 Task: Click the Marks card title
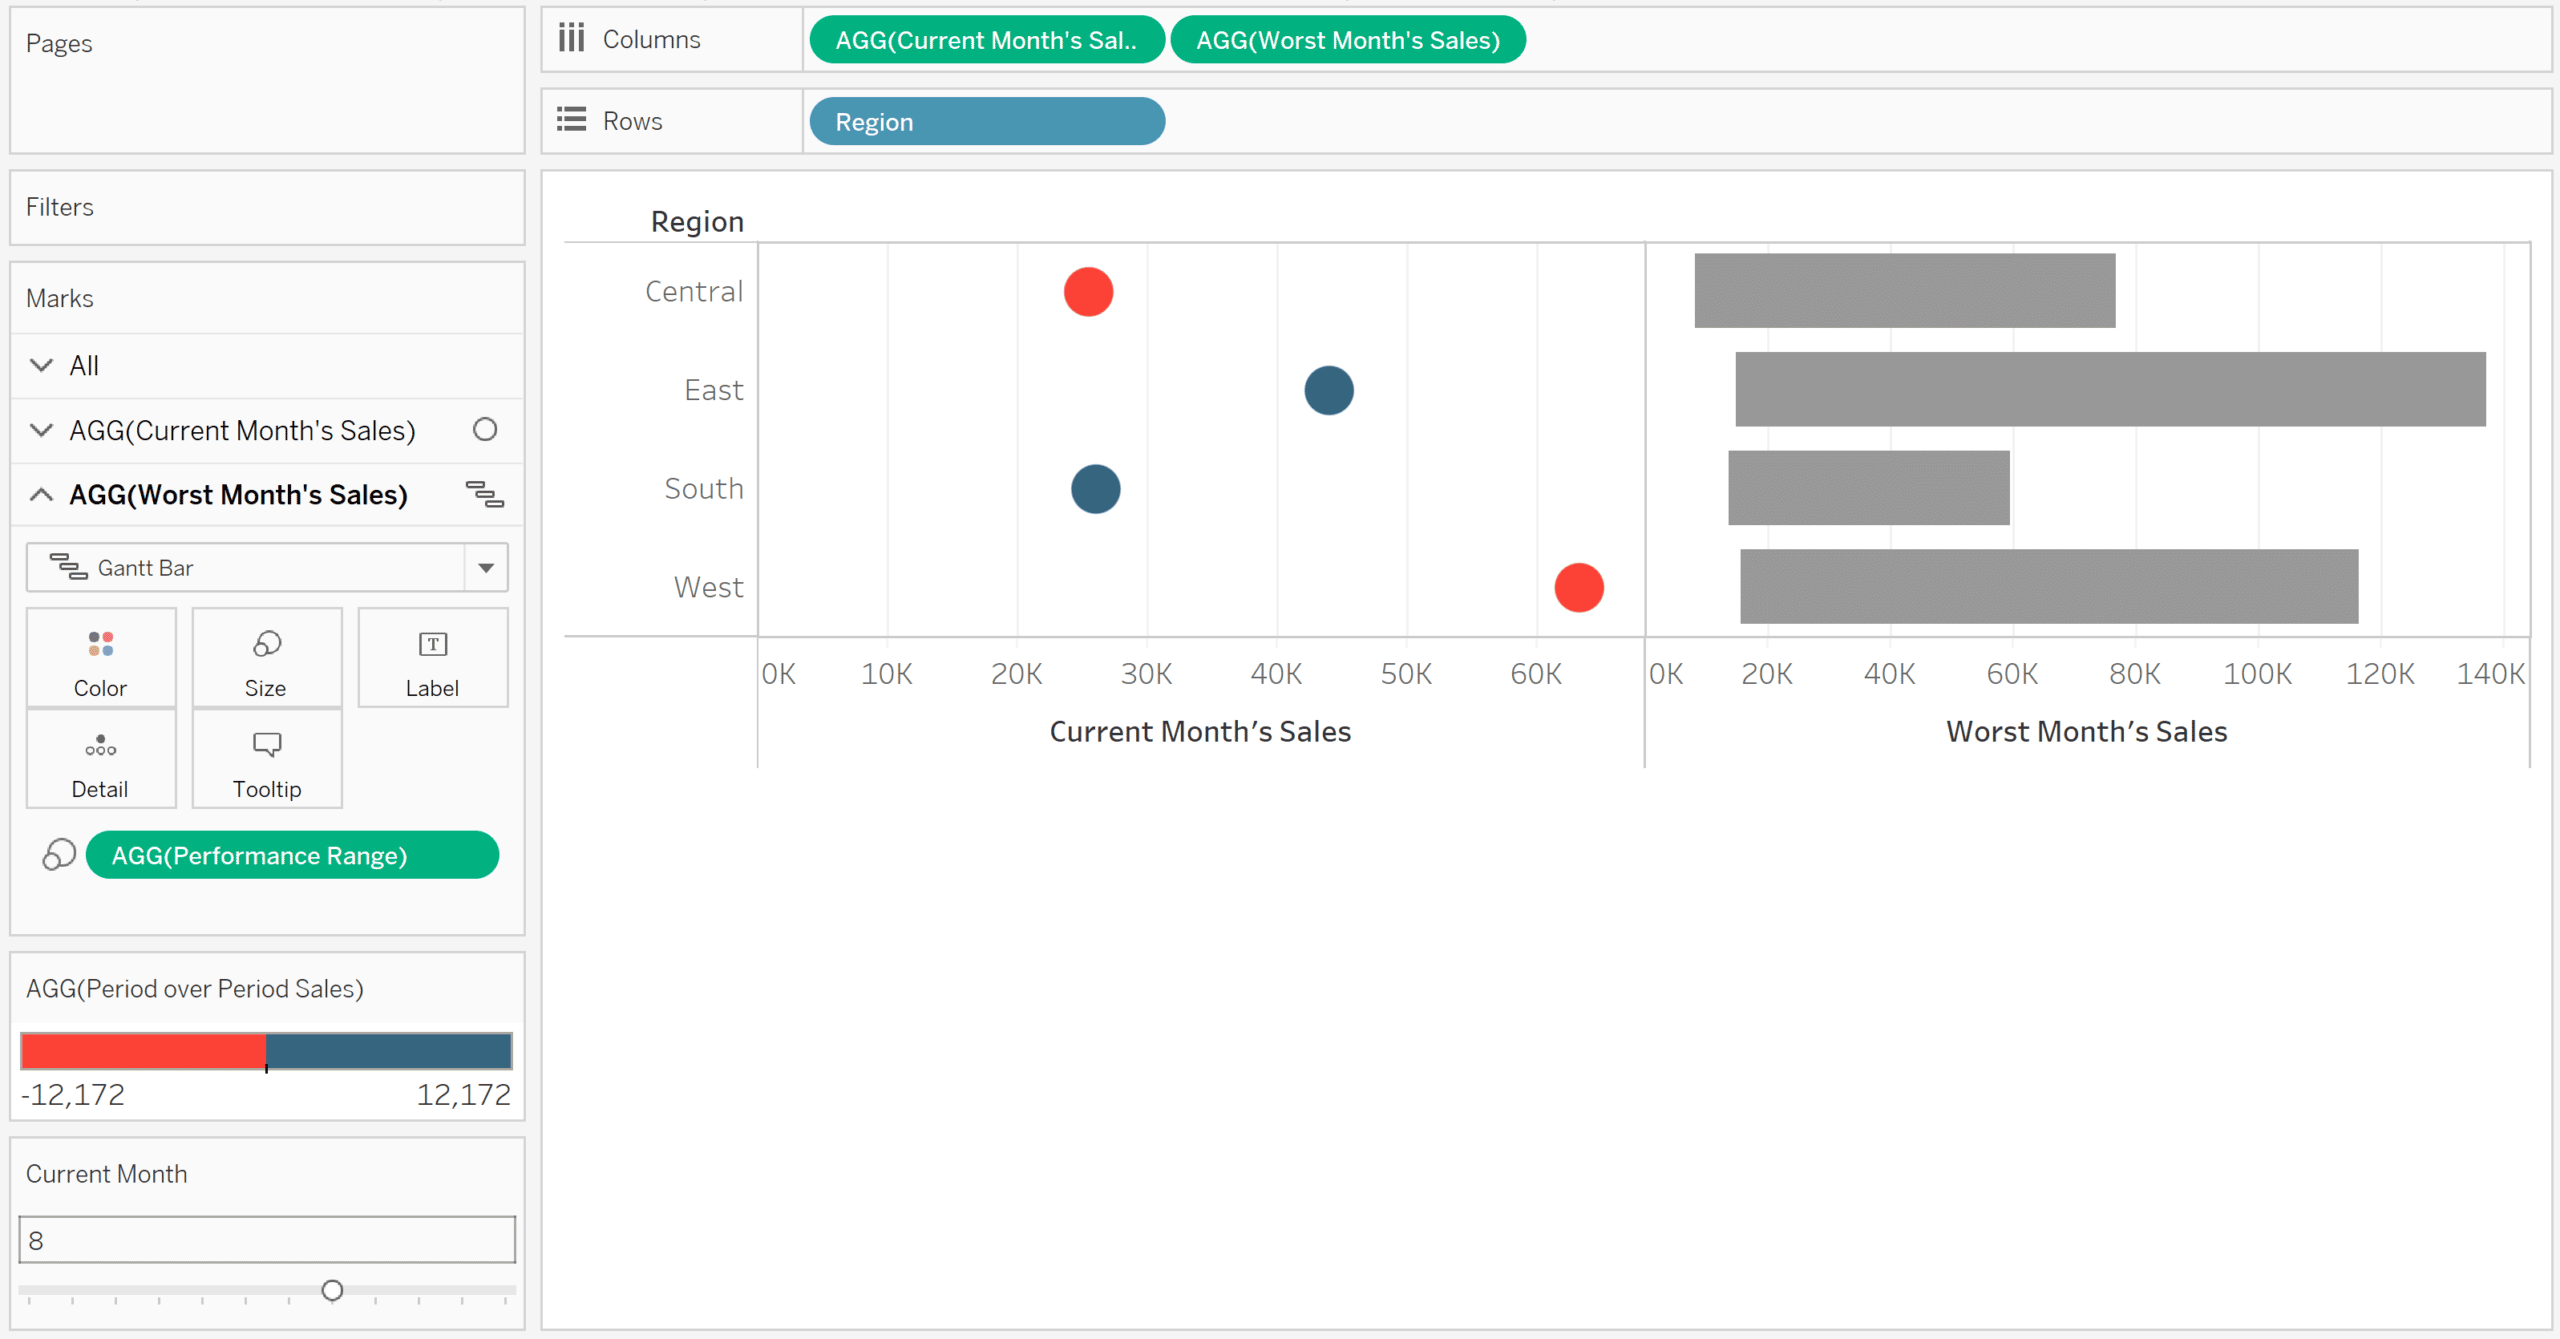click(60, 298)
